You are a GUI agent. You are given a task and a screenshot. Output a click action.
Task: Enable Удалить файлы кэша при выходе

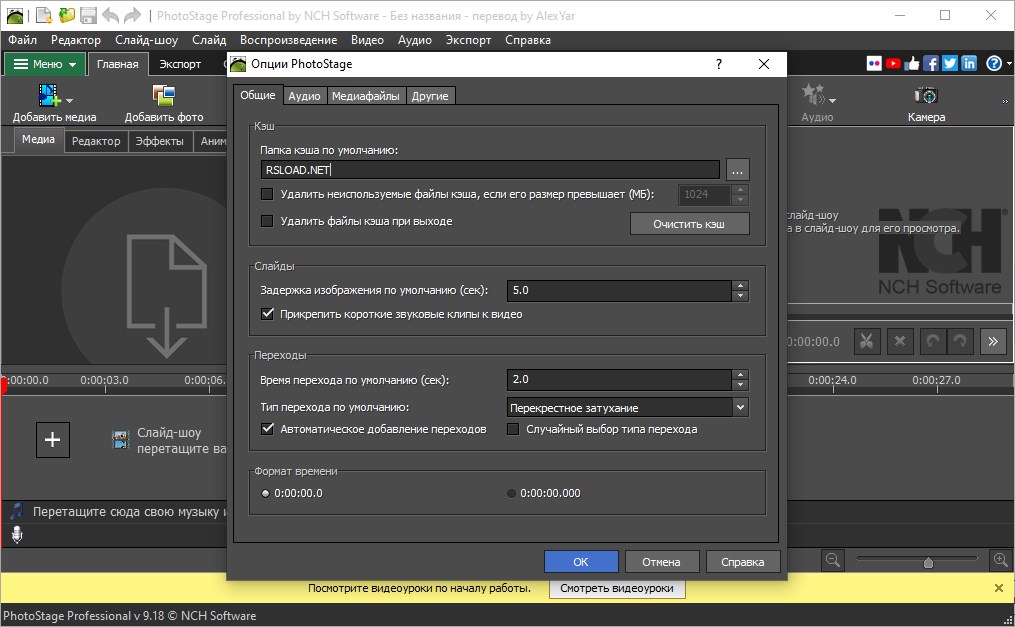(267, 221)
